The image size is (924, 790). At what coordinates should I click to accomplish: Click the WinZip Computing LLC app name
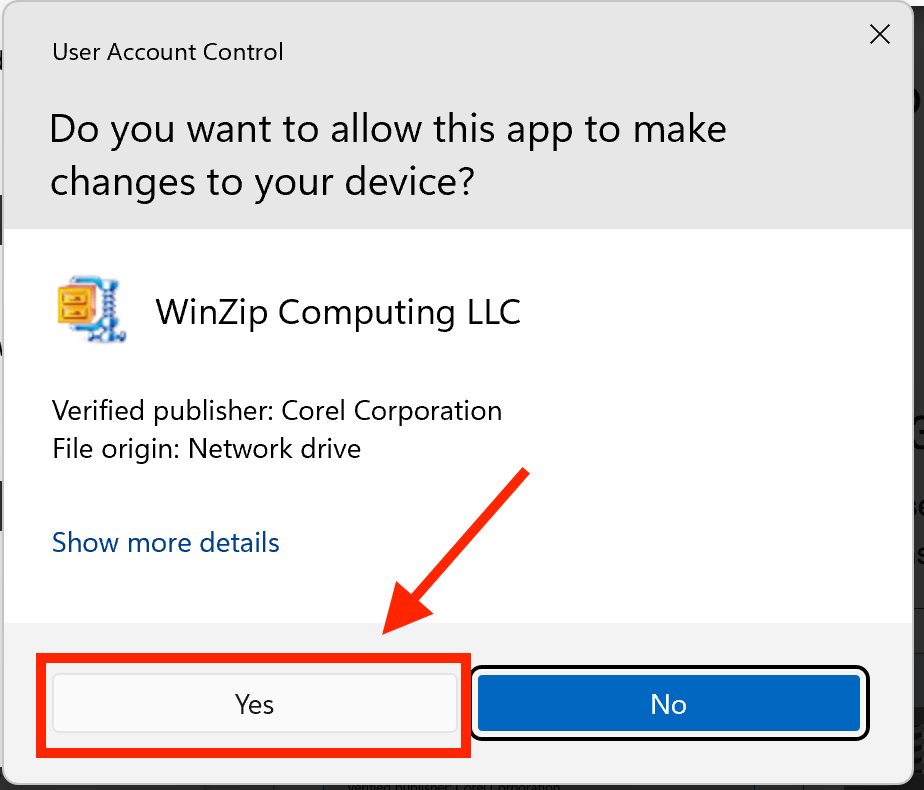click(337, 311)
